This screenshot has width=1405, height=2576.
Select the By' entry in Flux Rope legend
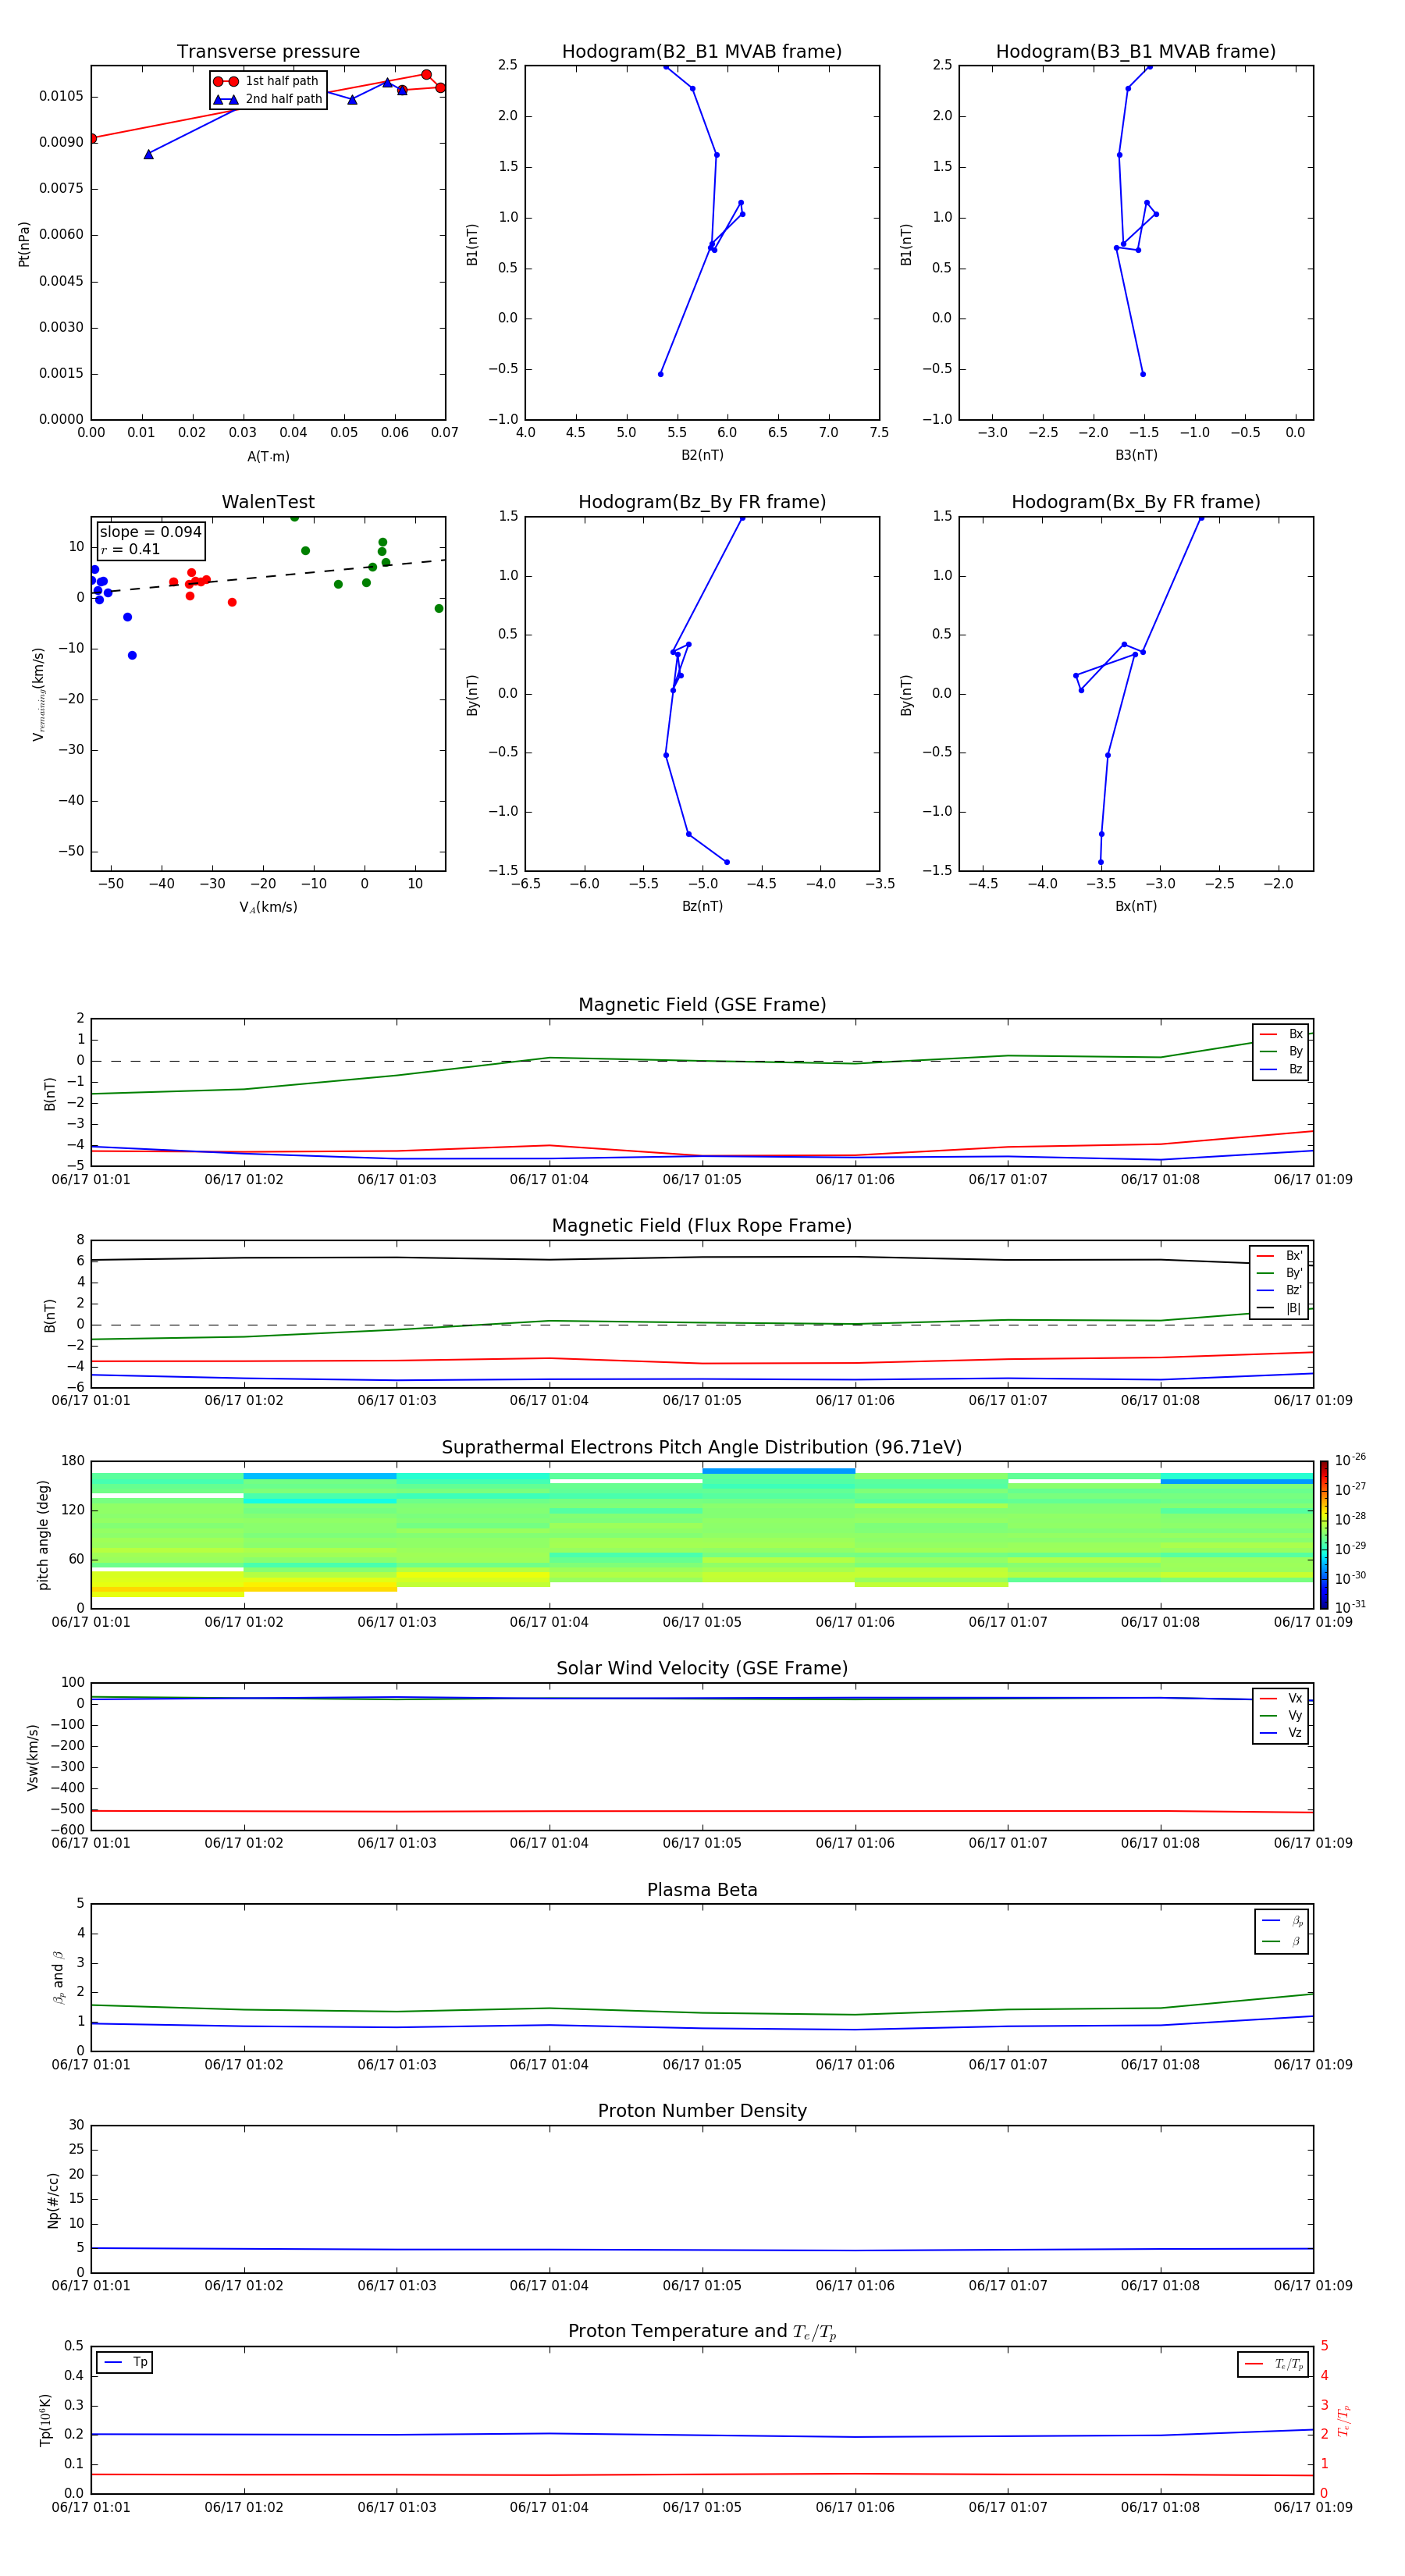point(1280,1273)
